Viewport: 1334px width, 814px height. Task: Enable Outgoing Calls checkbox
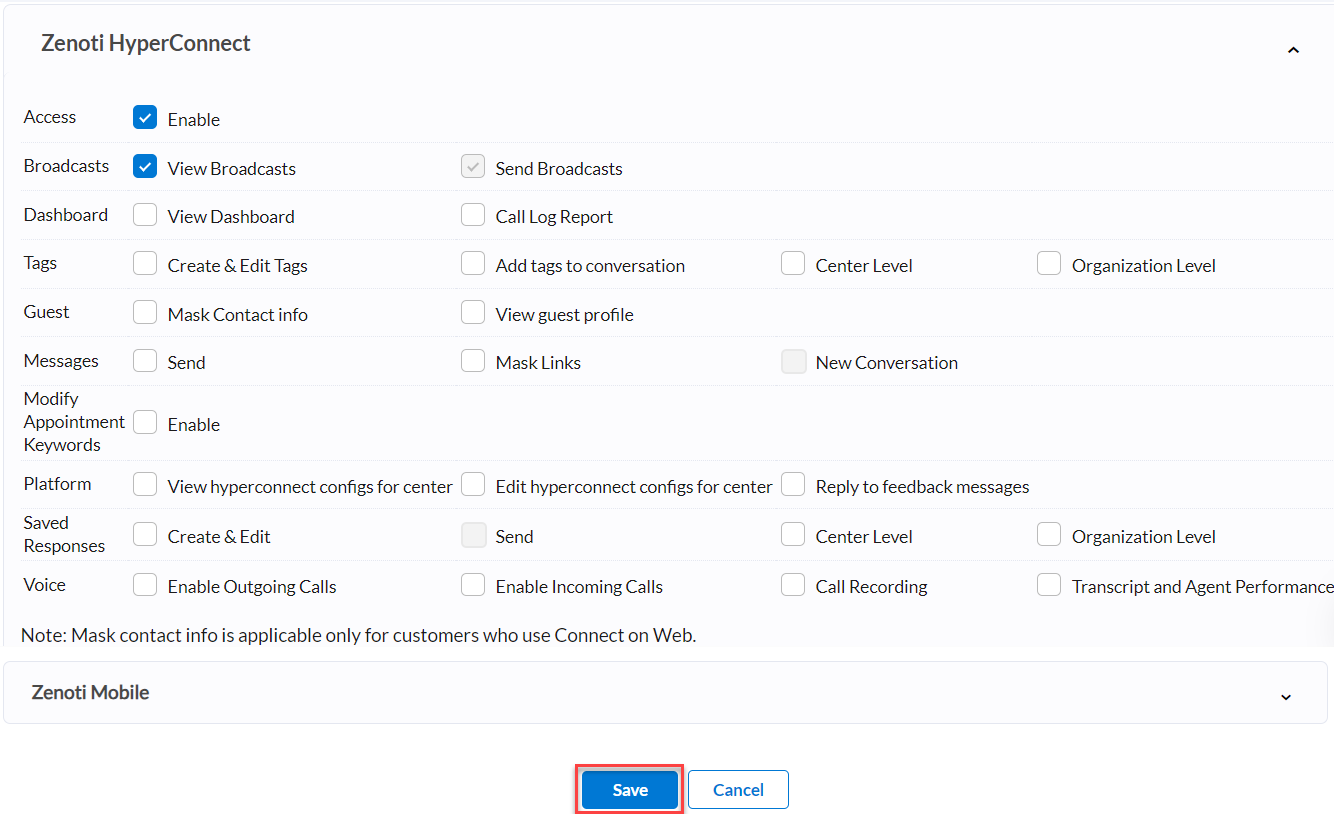point(145,585)
